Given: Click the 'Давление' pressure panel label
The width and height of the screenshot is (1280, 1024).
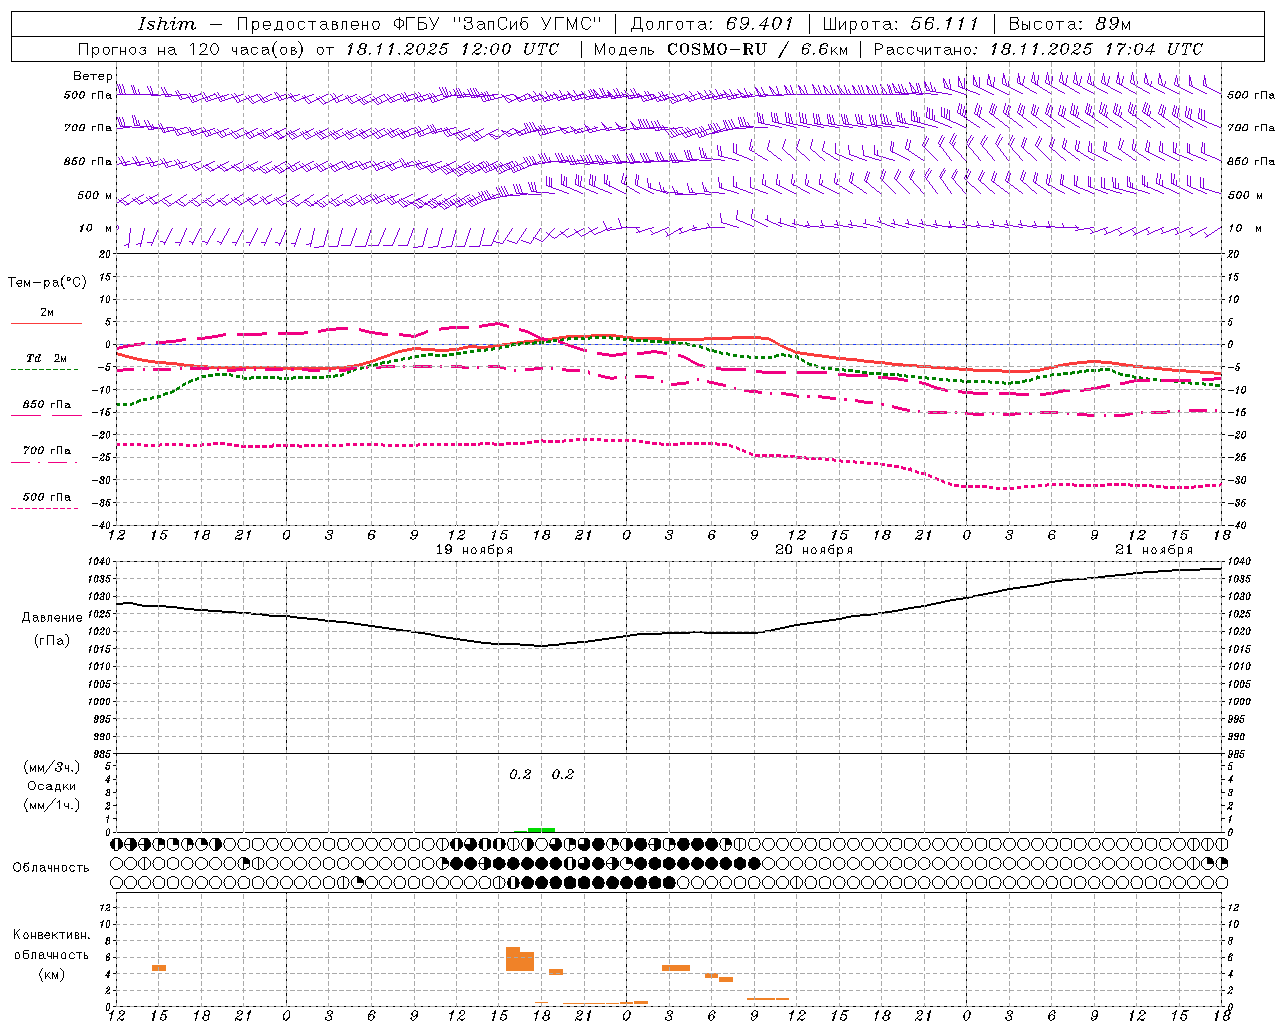Looking at the screenshot, I should tap(52, 618).
